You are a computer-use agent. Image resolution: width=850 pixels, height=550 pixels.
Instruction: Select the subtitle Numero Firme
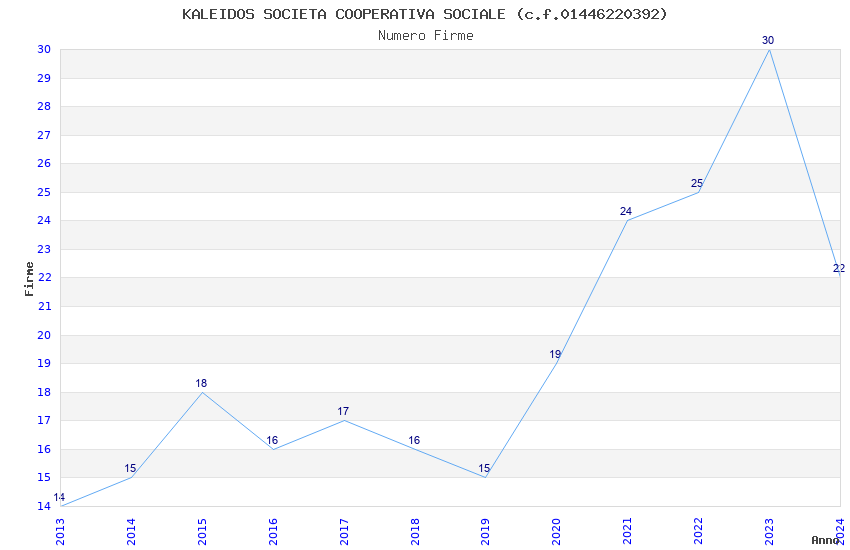[x=426, y=35]
